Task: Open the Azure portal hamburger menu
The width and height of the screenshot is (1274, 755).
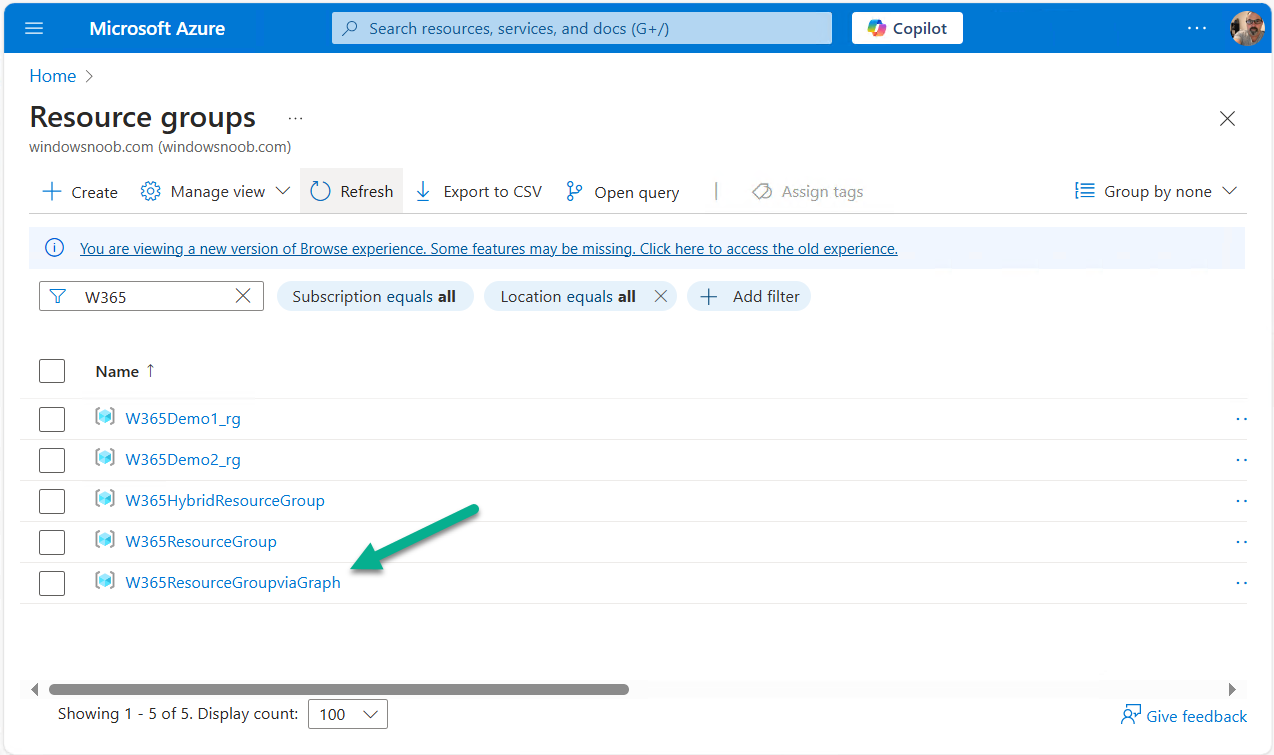Action: [x=34, y=28]
